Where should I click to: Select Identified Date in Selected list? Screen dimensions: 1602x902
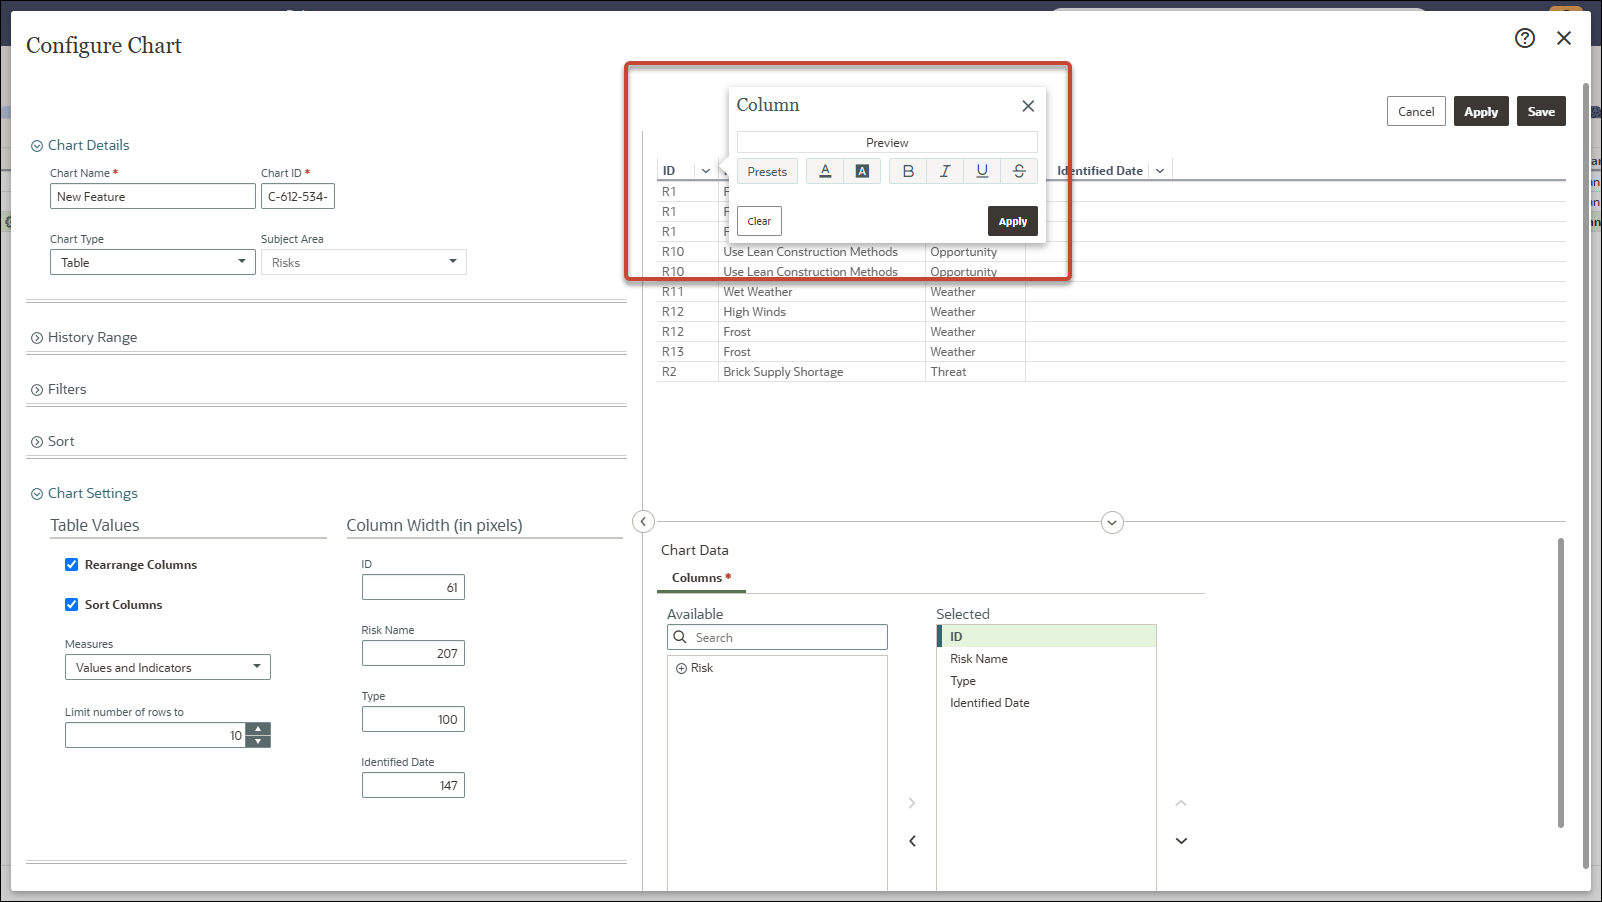coord(1046,702)
